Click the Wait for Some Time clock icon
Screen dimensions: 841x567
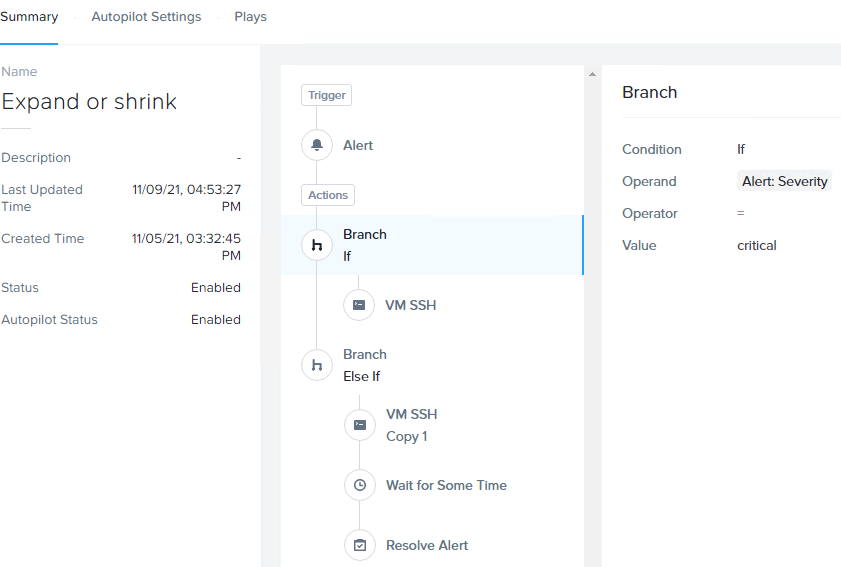[360, 485]
